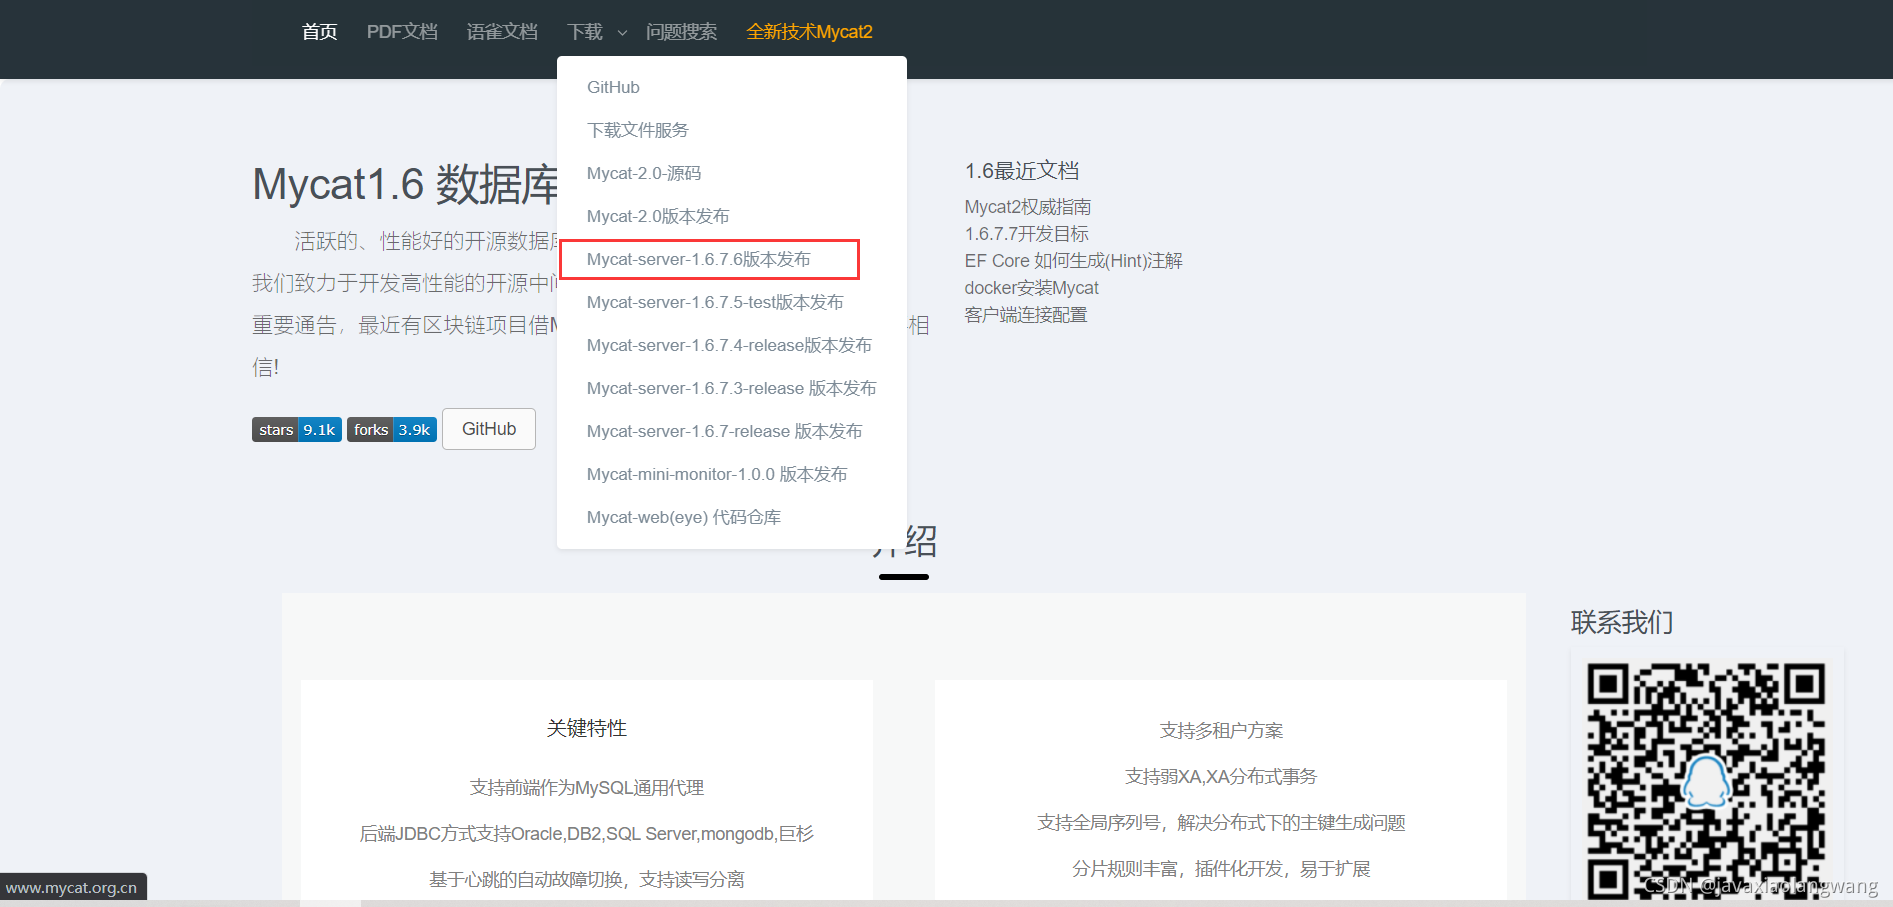Open the docker安装Mycat document link
Image resolution: width=1893 pixels, height=907 pixels.
[x=1031, y=288]
